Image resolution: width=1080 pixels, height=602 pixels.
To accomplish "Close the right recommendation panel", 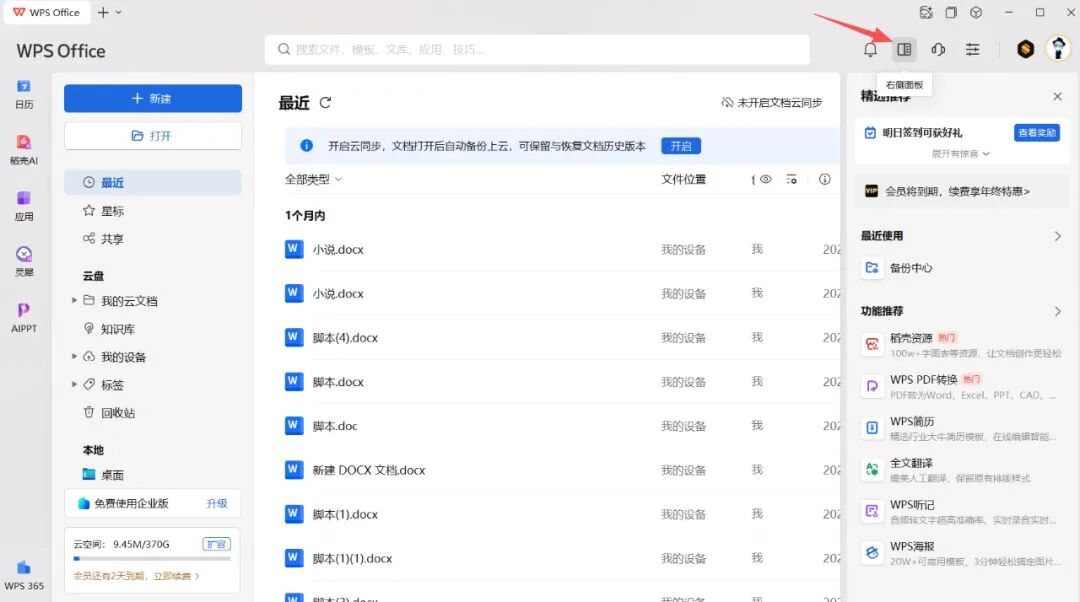I will pyautogui.click(x=1057, y=96).
